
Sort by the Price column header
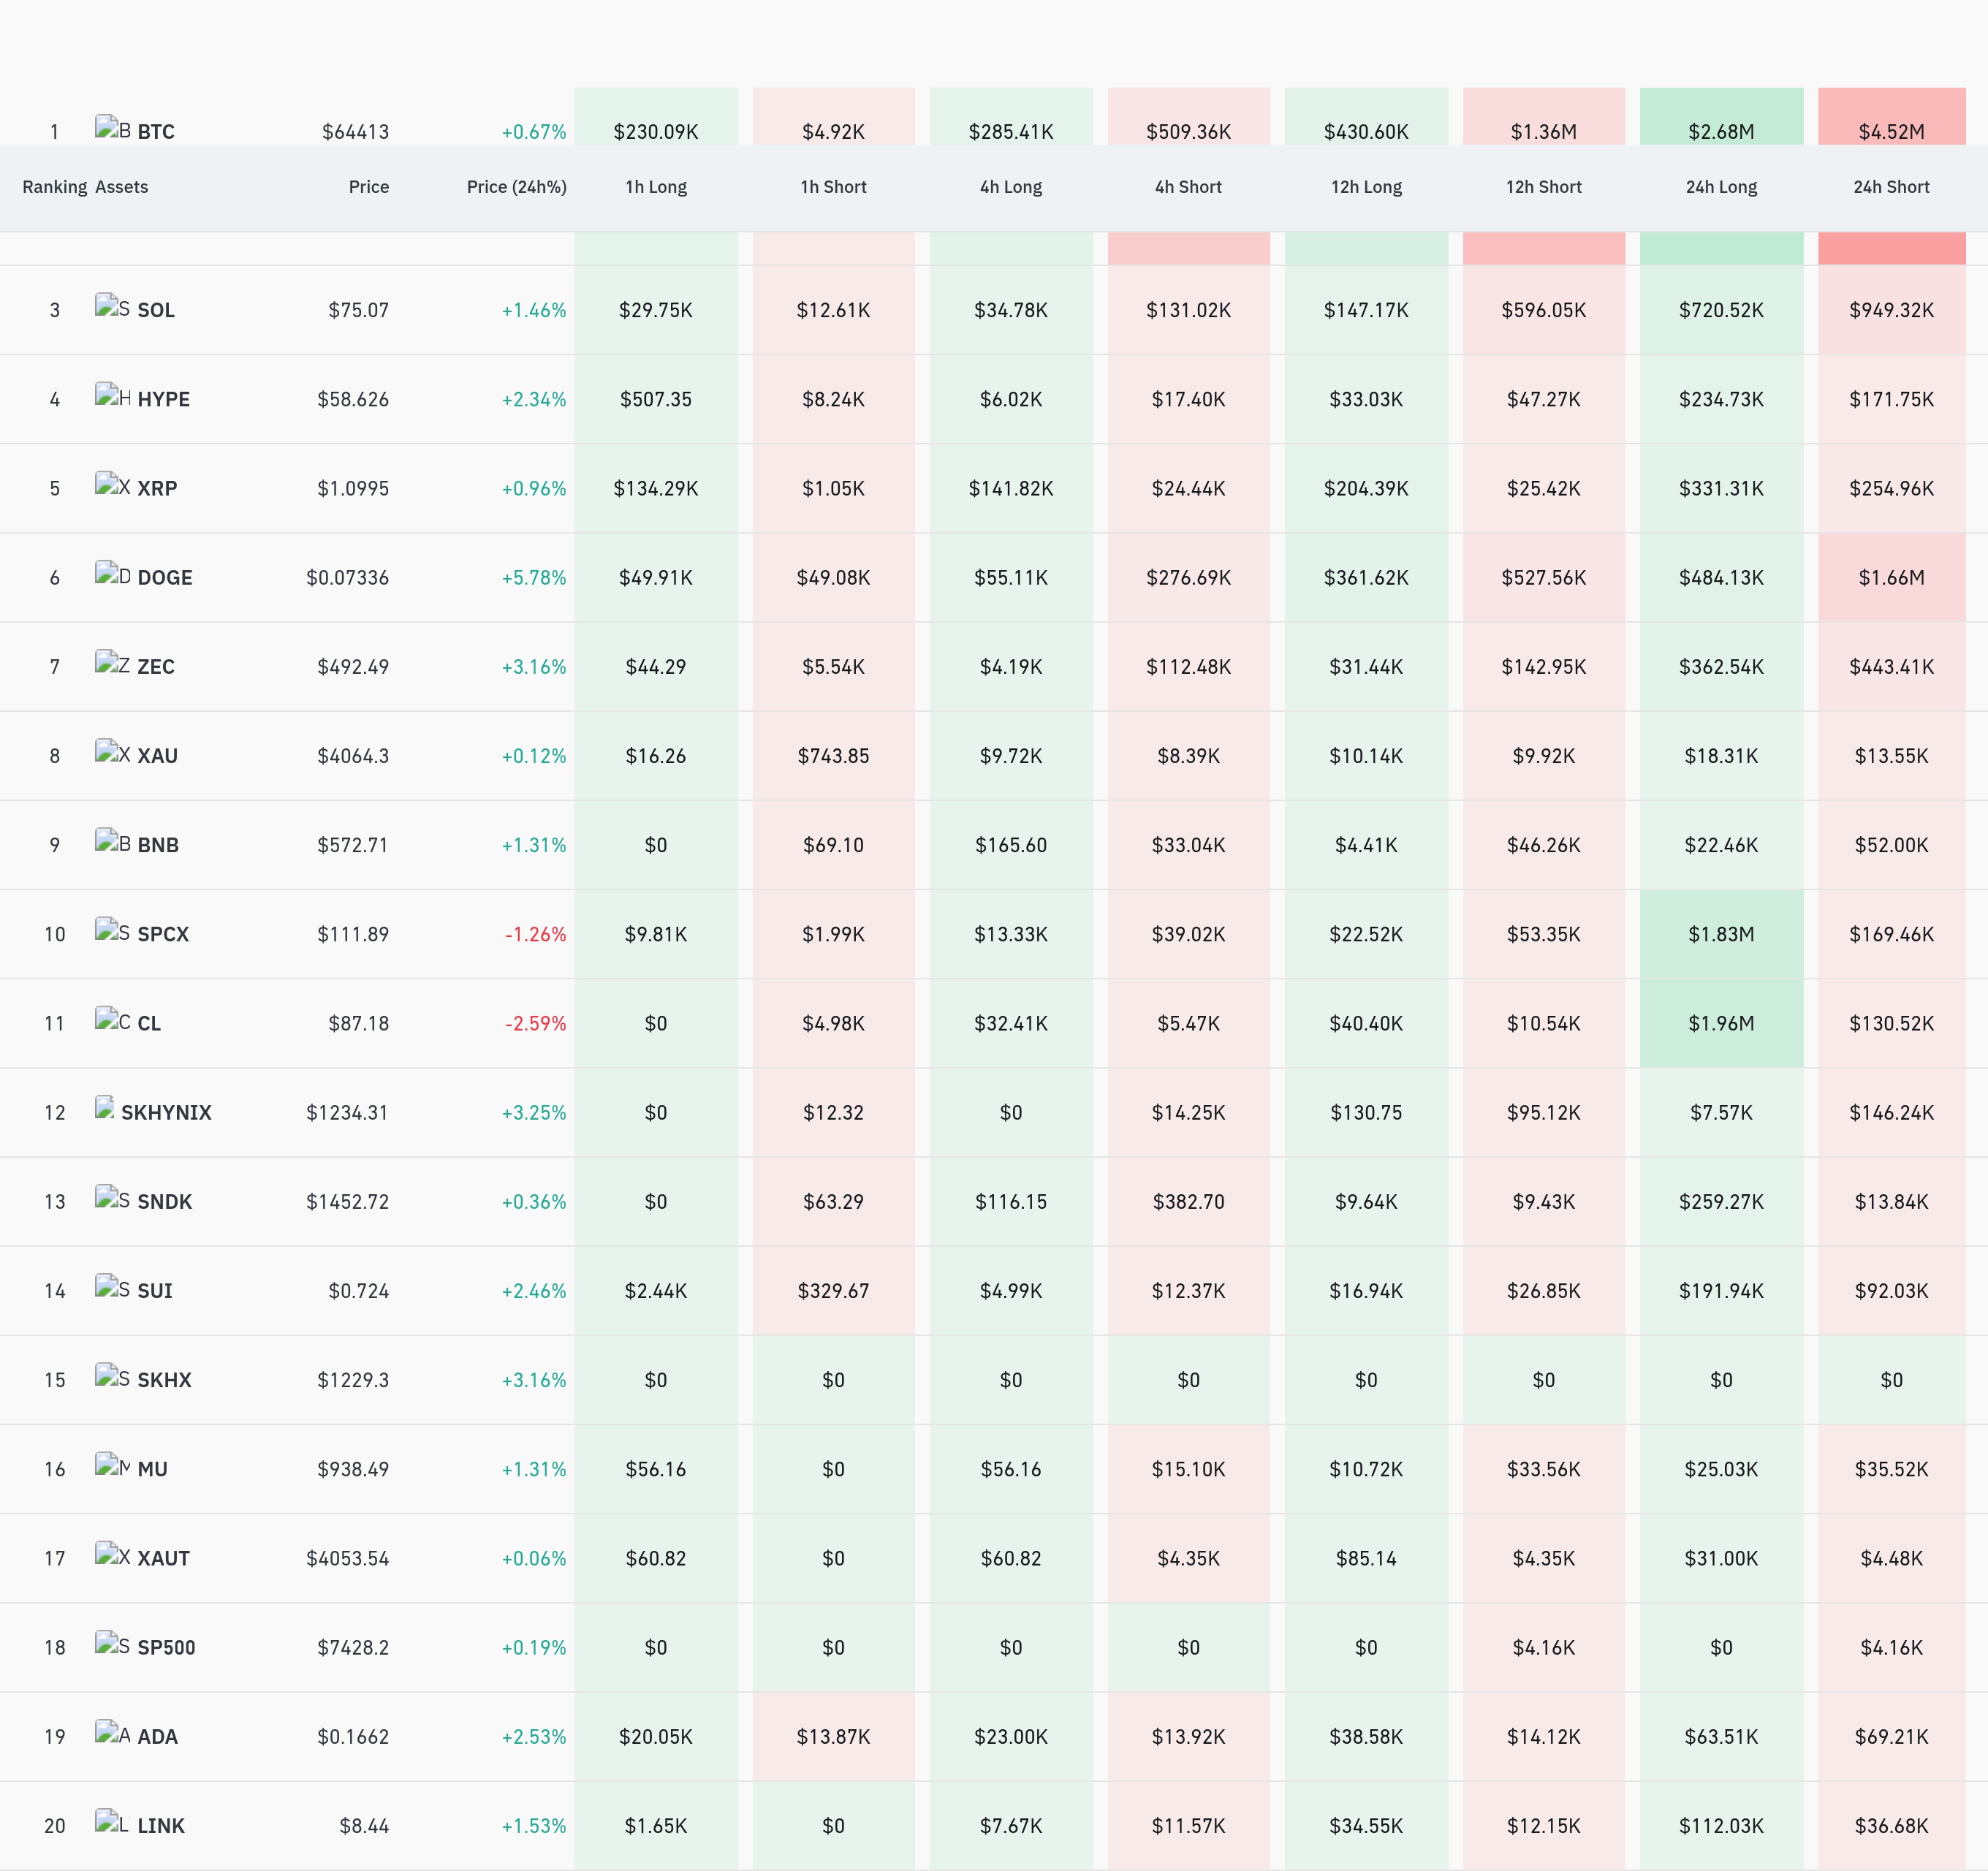pyautogui.click(x=368, y=187)
